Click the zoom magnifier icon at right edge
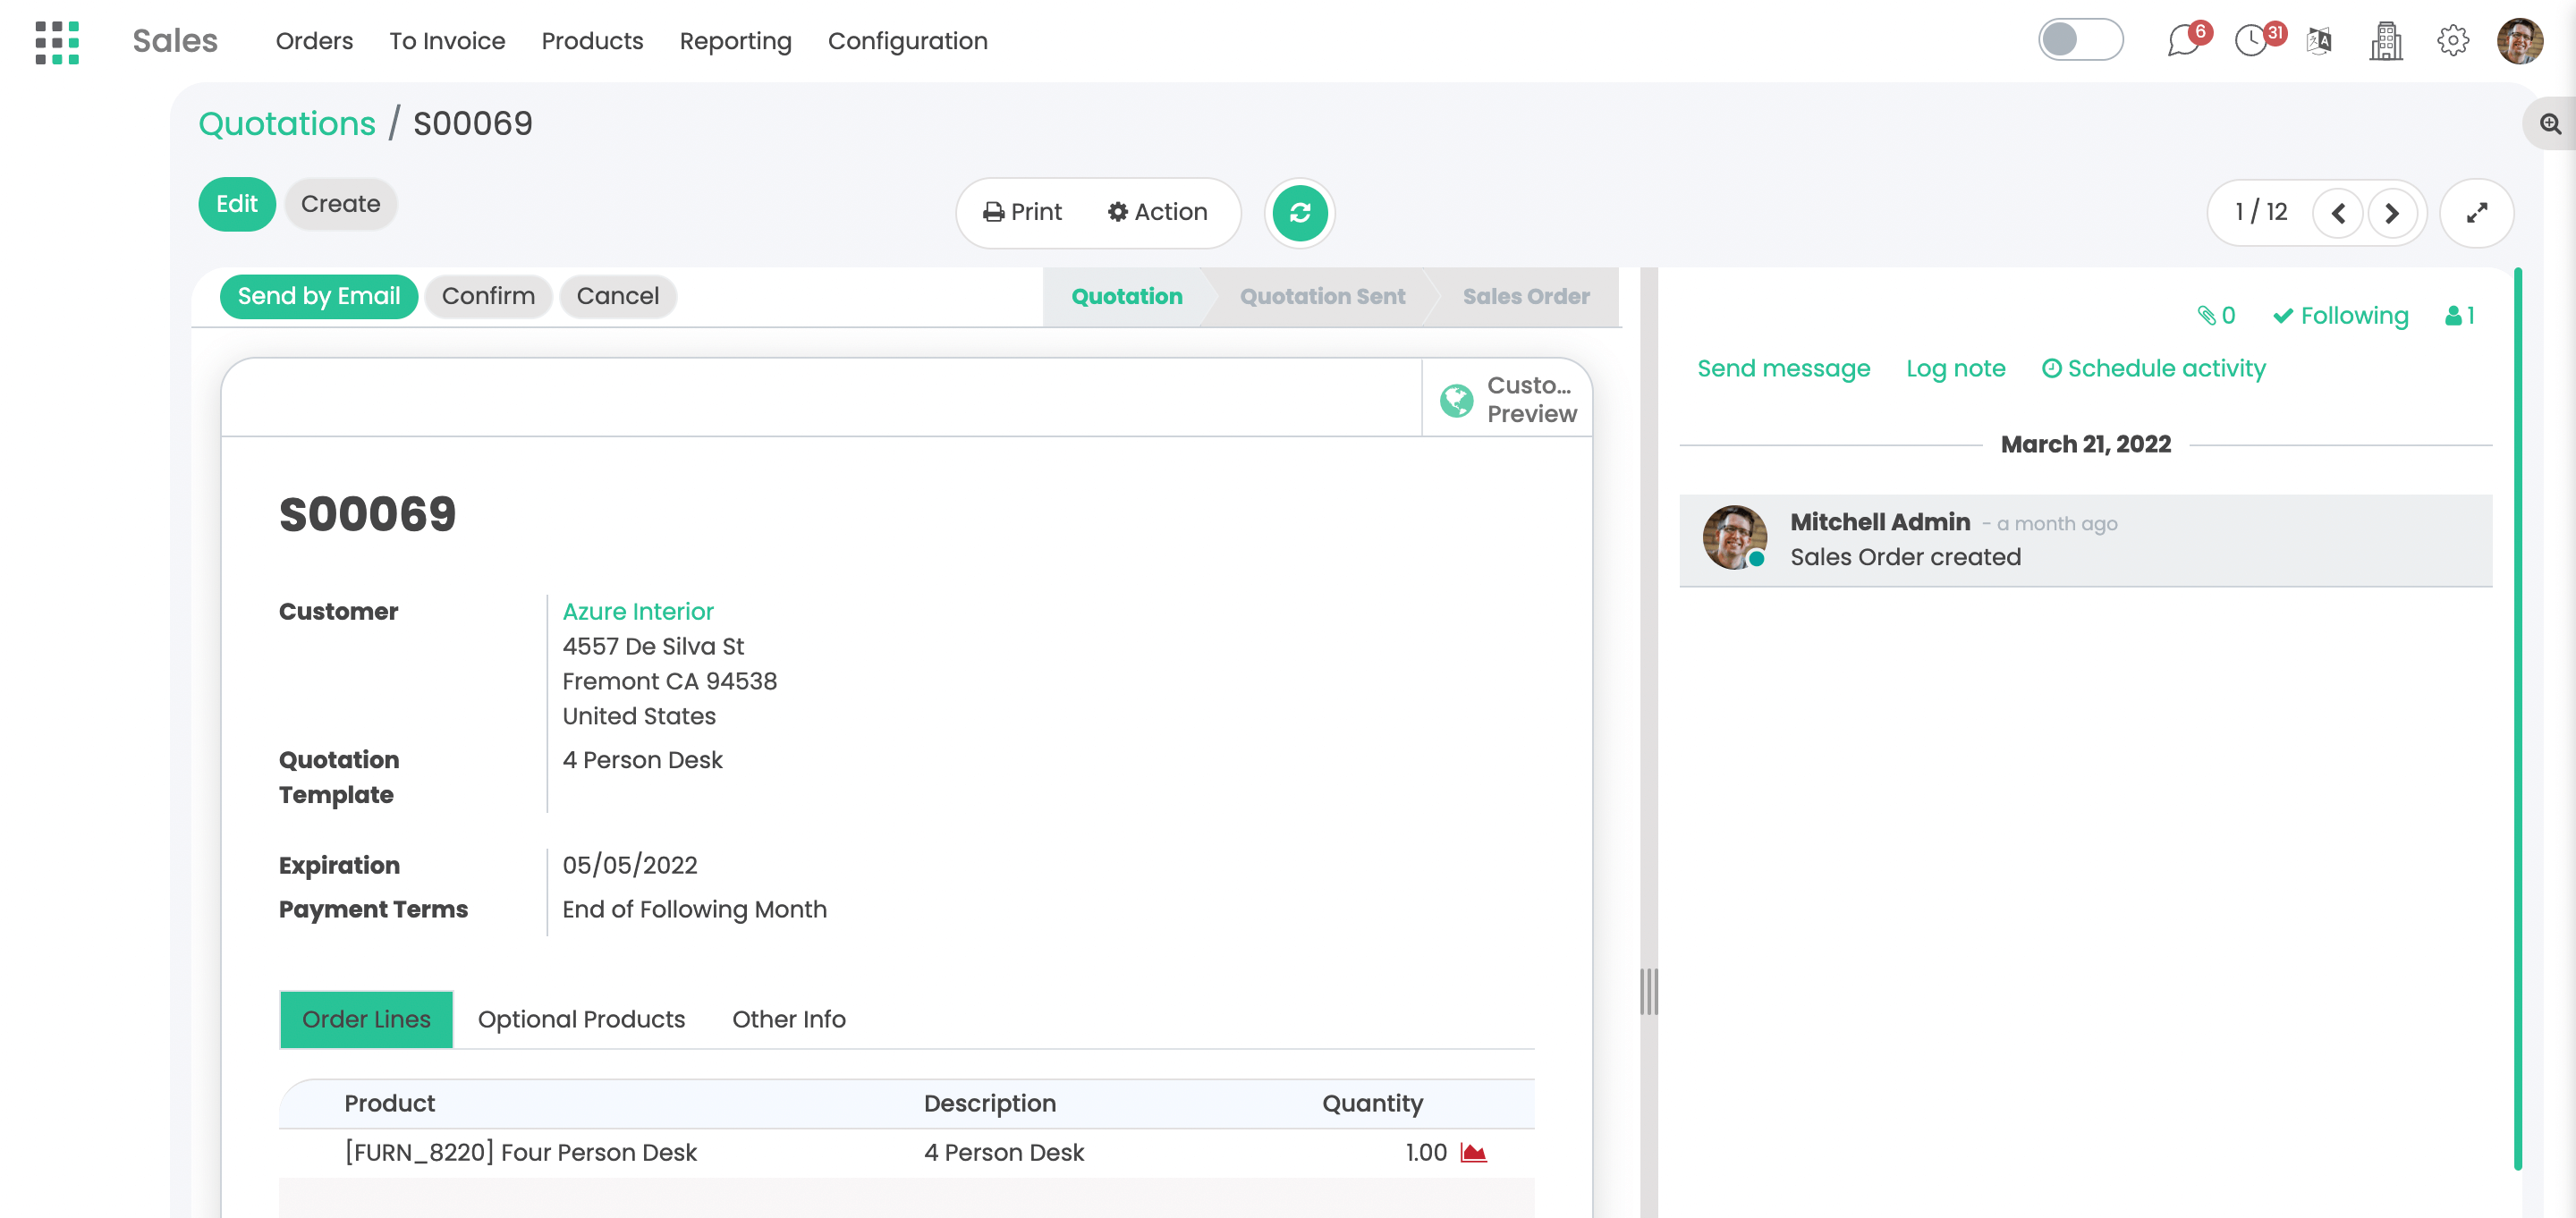Image resolution: width=2576 pixels, height=1218 pixels. [x=2551, y=125]
